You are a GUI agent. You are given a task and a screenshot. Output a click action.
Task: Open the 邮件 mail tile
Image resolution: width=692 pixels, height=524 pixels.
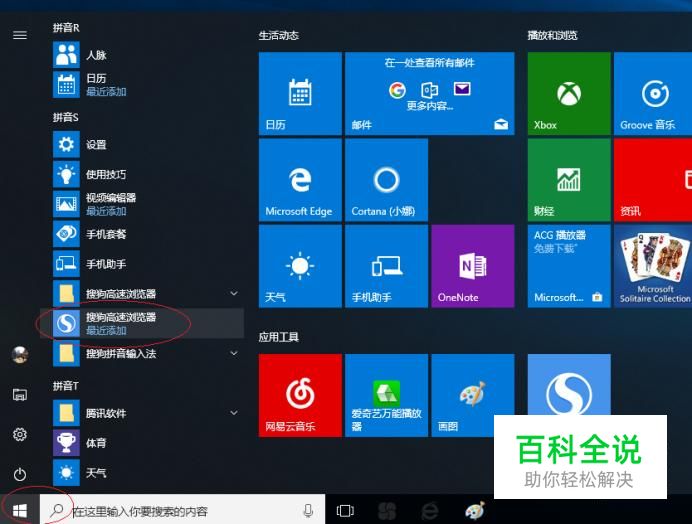[x=429, y=94]
